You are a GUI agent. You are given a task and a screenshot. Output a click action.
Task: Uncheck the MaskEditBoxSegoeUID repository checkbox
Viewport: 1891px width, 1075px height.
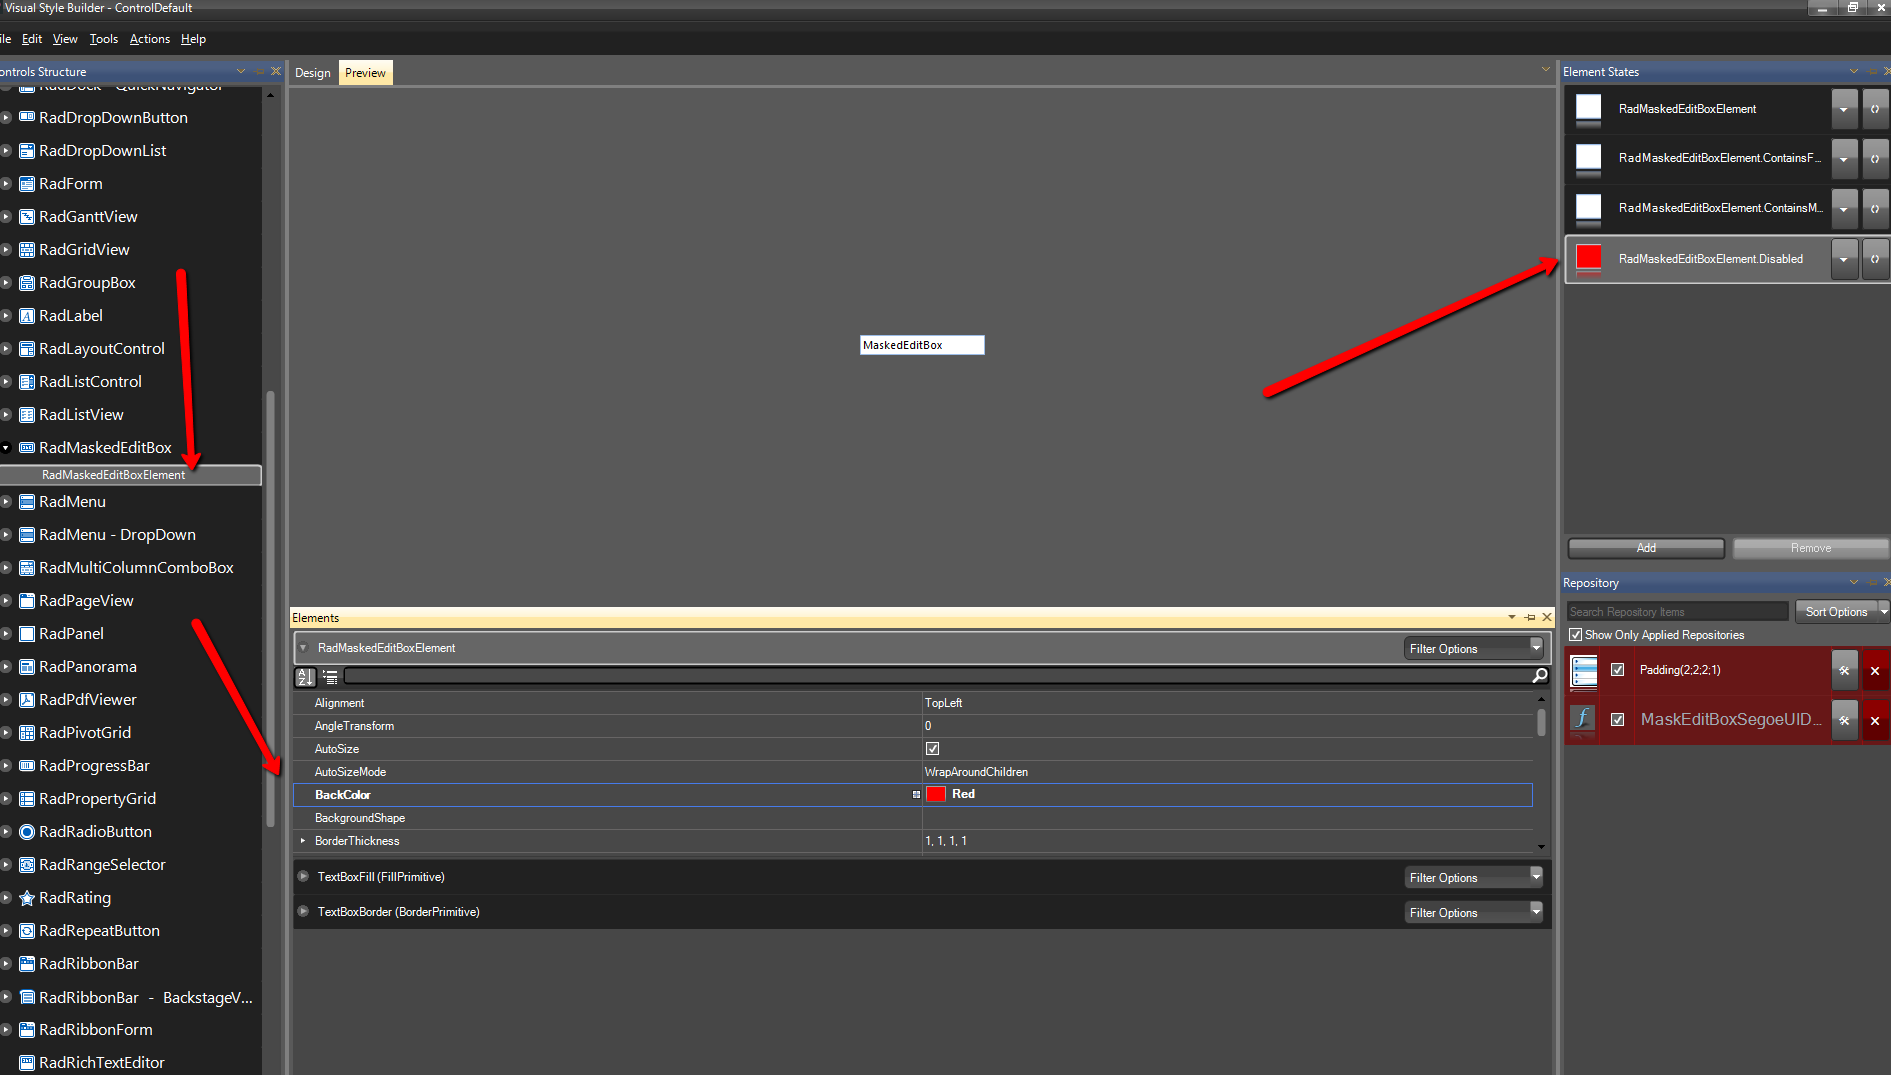(1617, 720)
